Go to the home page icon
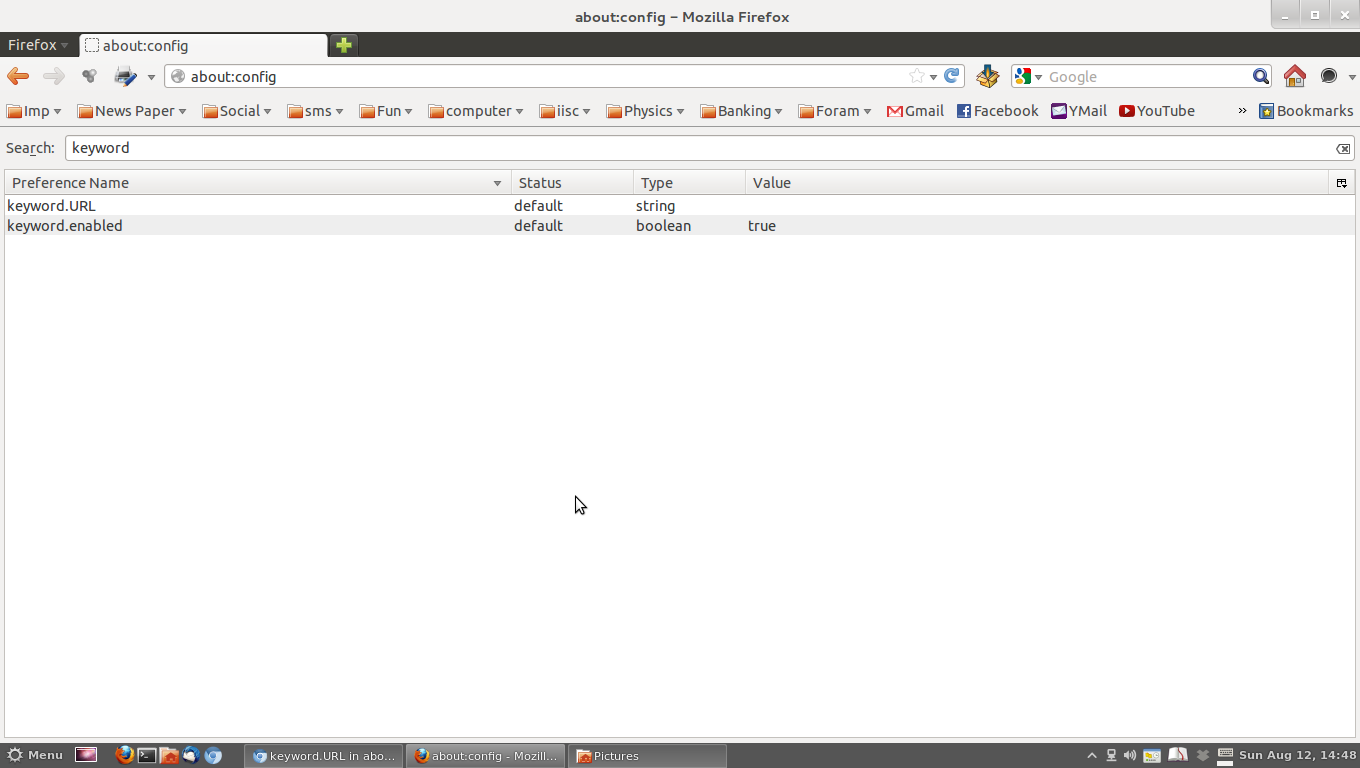This screenshot has height=768, width=1360. pyautogui.click(x=1295, y=76)
